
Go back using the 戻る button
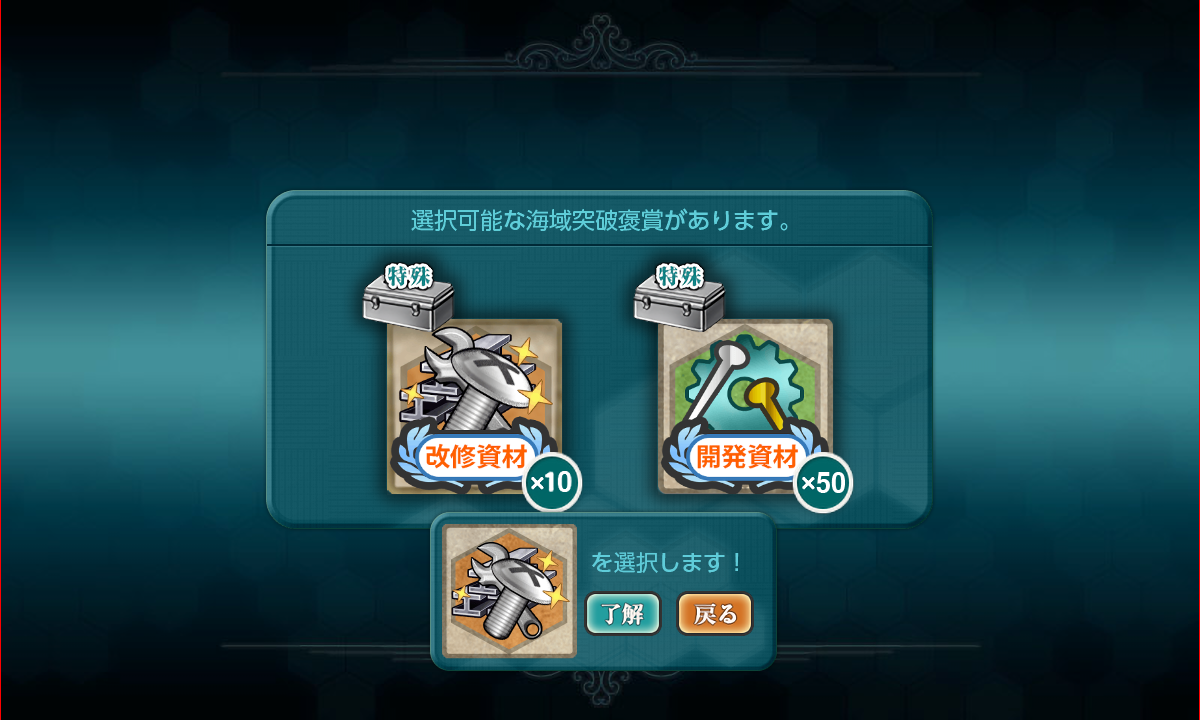click(715, 614)
